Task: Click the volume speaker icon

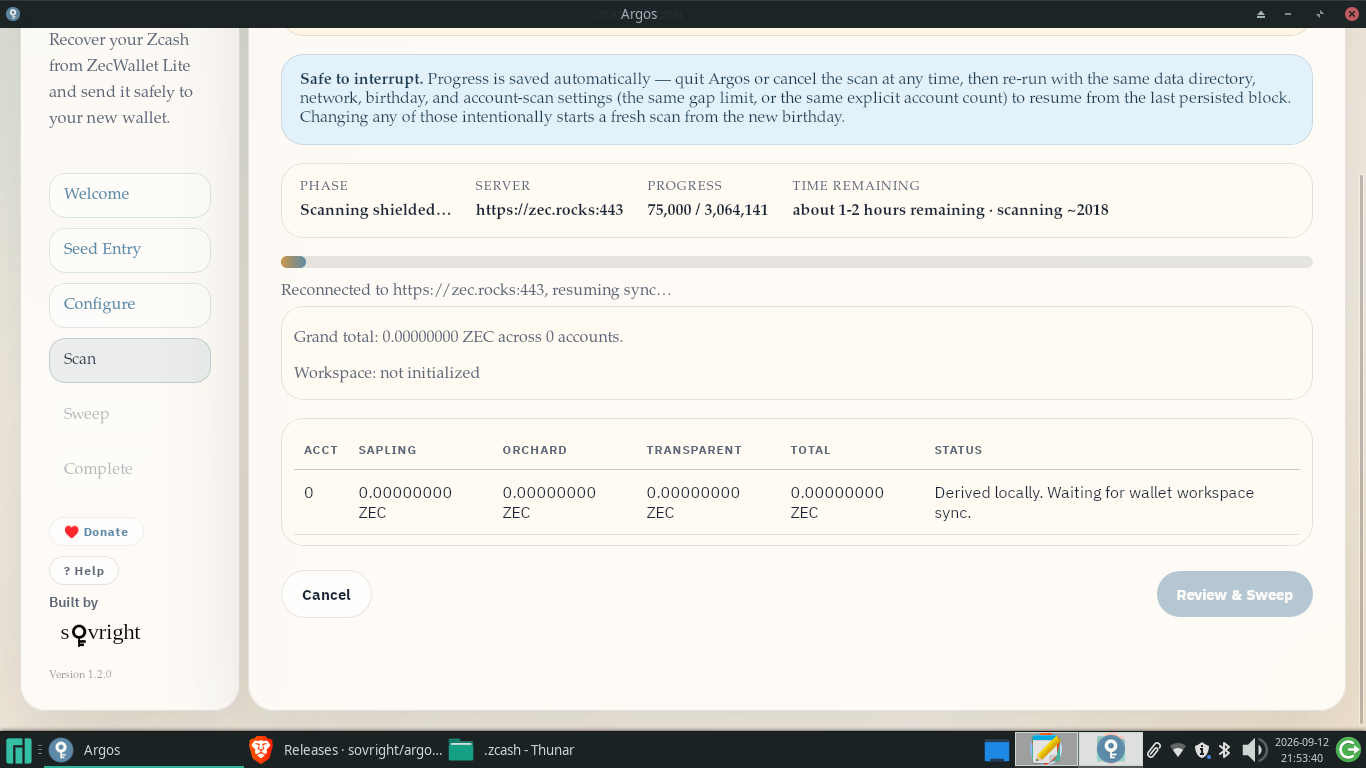Action: click(1254, 750)
